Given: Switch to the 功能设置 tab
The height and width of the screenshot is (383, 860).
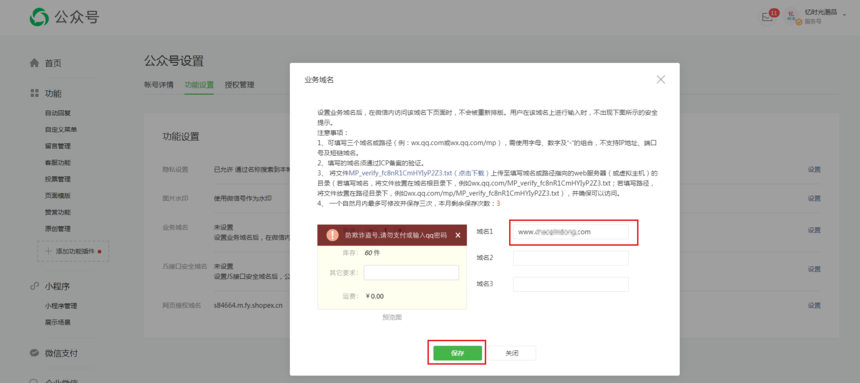Looking at the screenshot, I should [x=199, y=85].
